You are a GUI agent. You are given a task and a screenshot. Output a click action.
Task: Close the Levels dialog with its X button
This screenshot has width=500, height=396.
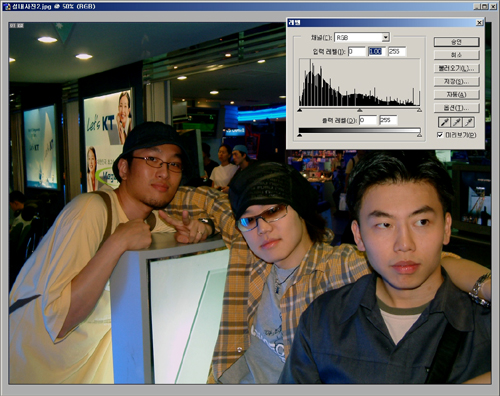[479, 23]
